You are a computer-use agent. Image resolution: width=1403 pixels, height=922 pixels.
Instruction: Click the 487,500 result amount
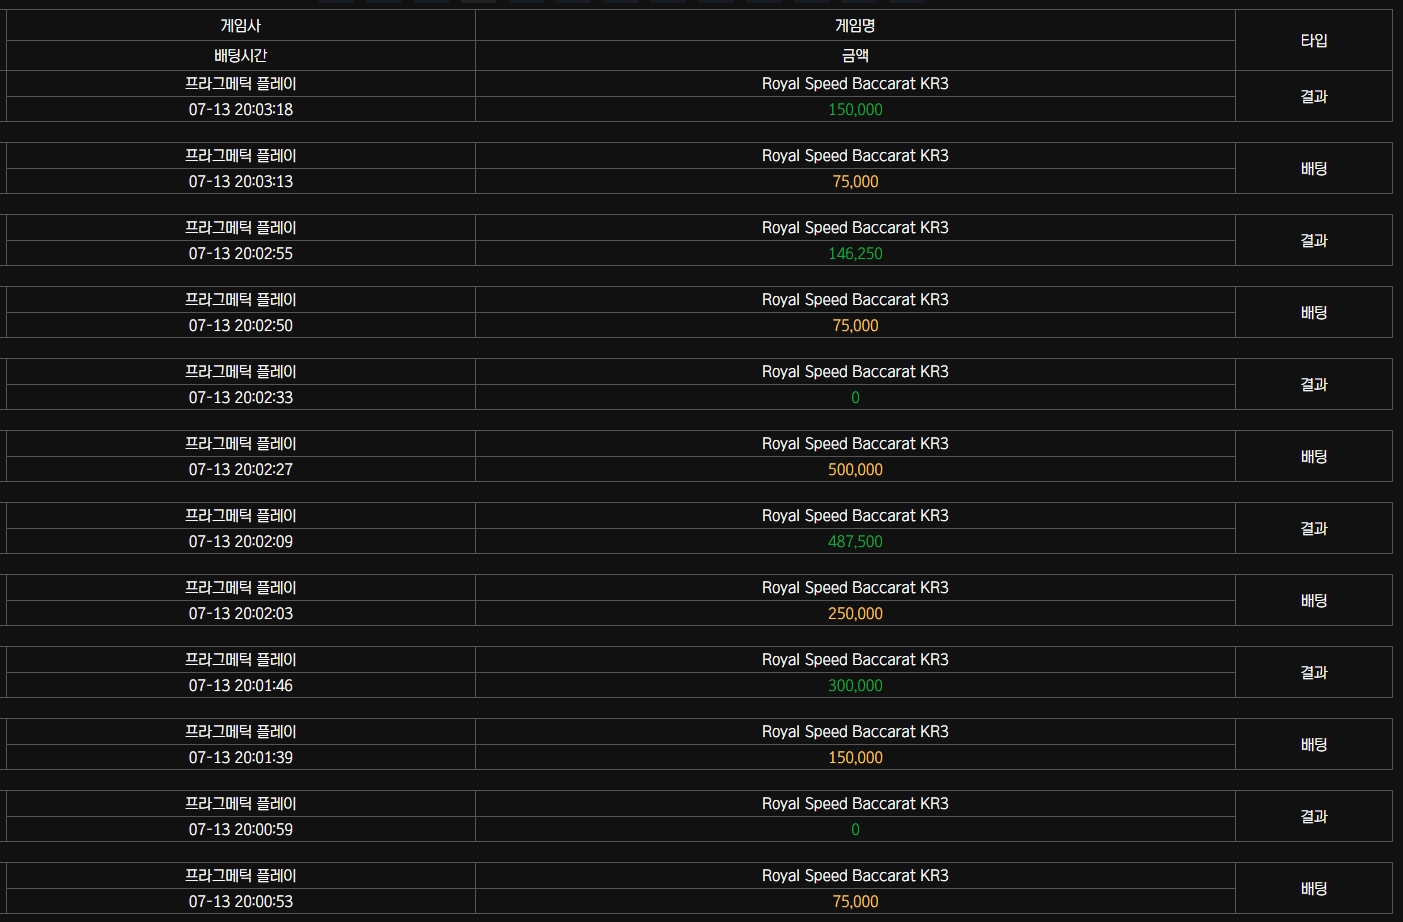855,542
